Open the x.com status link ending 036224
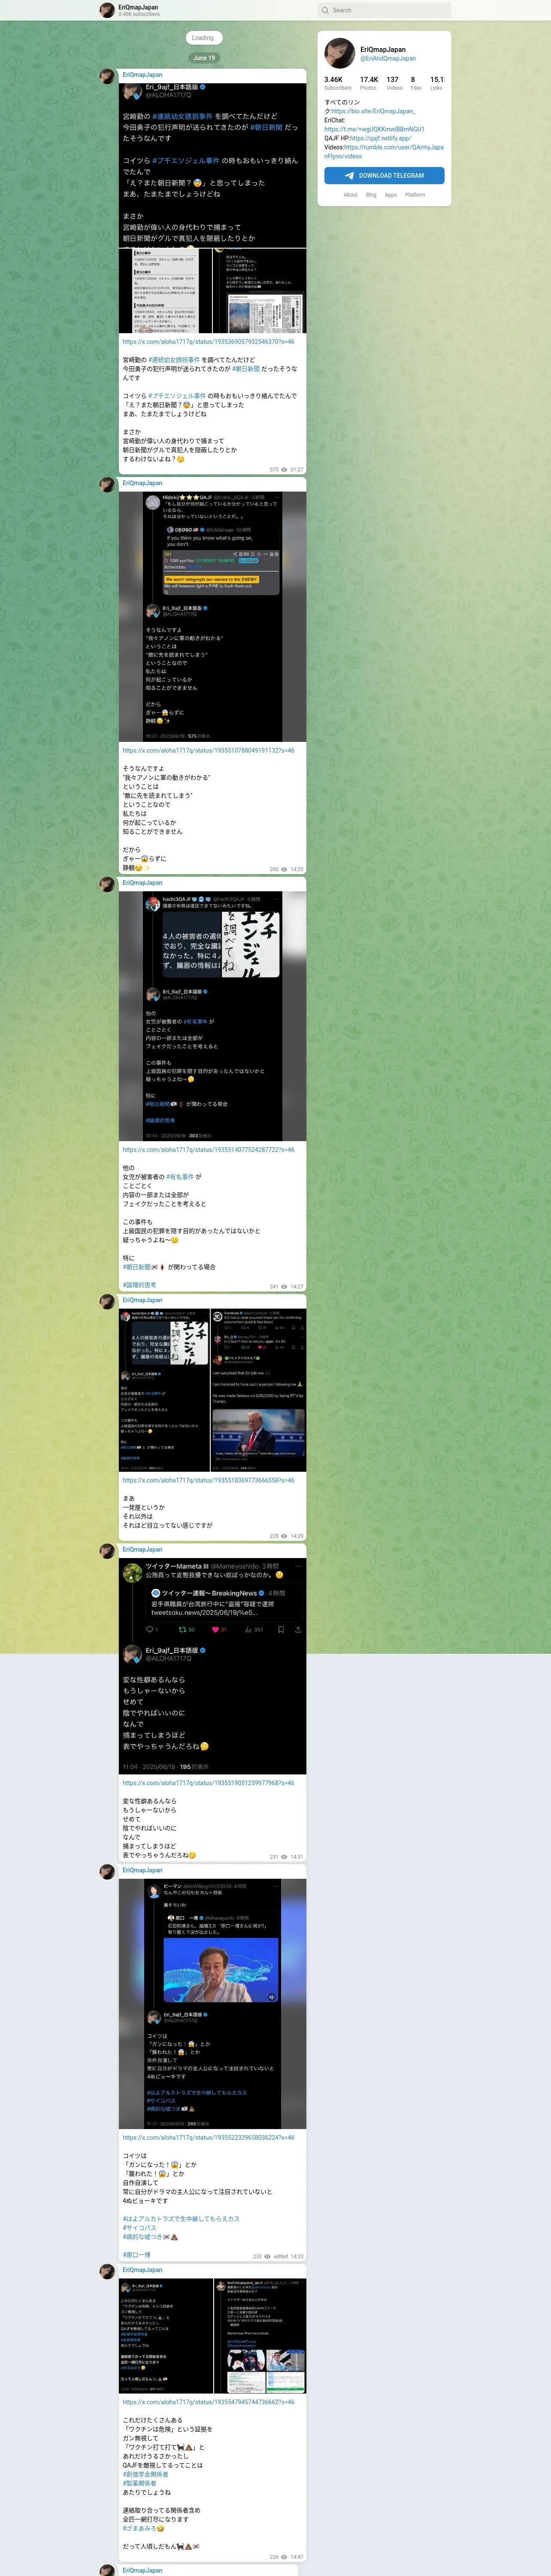 (x=208, y=2138)
